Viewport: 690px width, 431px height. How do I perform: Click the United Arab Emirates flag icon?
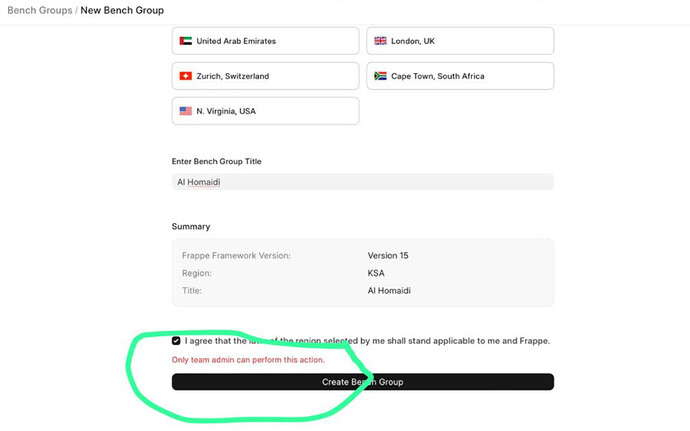pyautogui.click(x=185, y=41)
